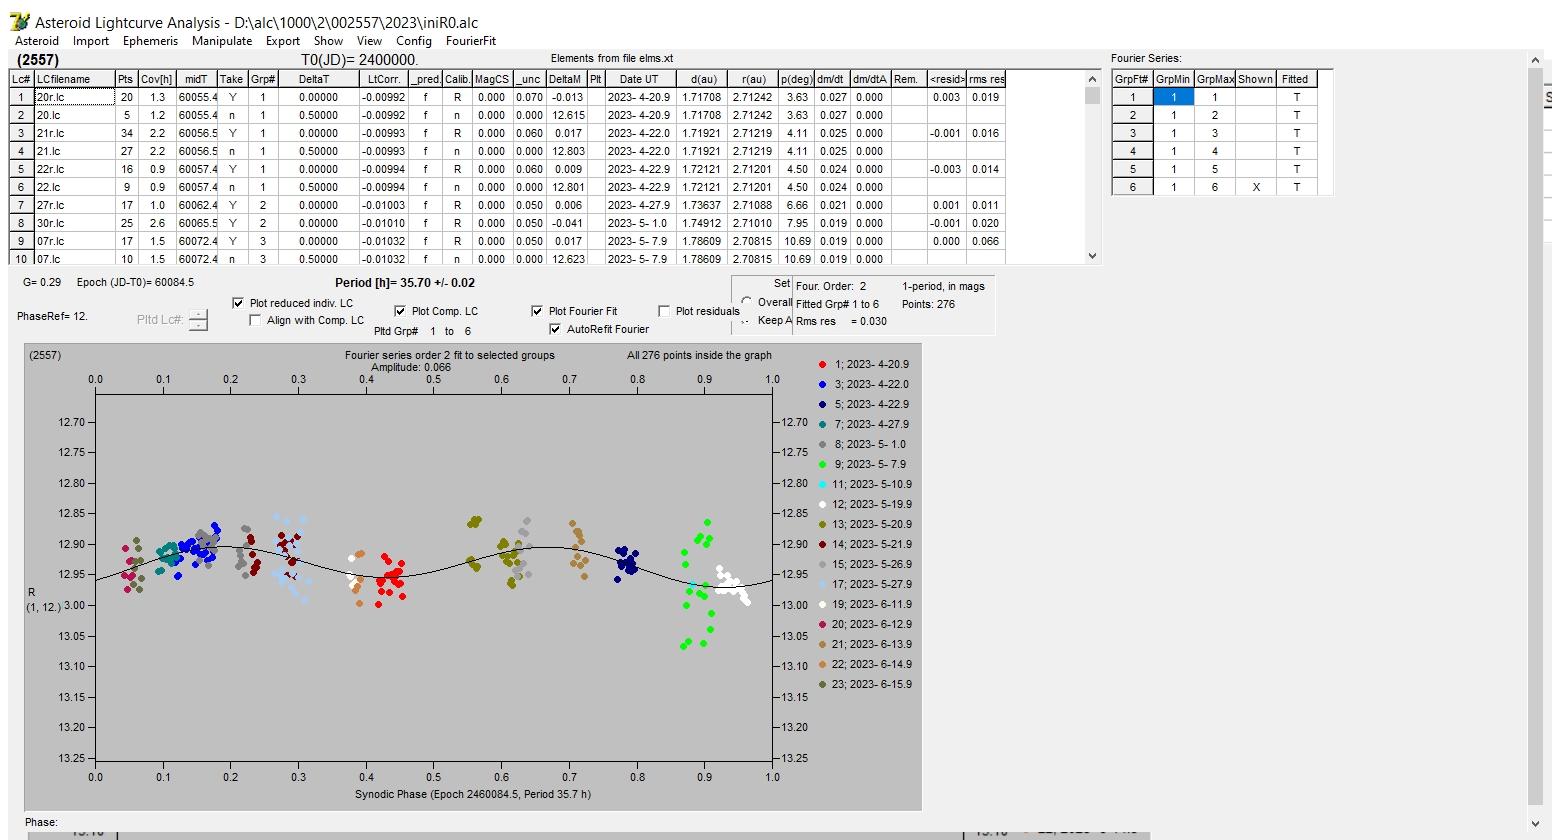Click the Fitted header in Fourier Series
Image resolution: width=1552 pixels, height=840 pixels.
coord(1296,79)
